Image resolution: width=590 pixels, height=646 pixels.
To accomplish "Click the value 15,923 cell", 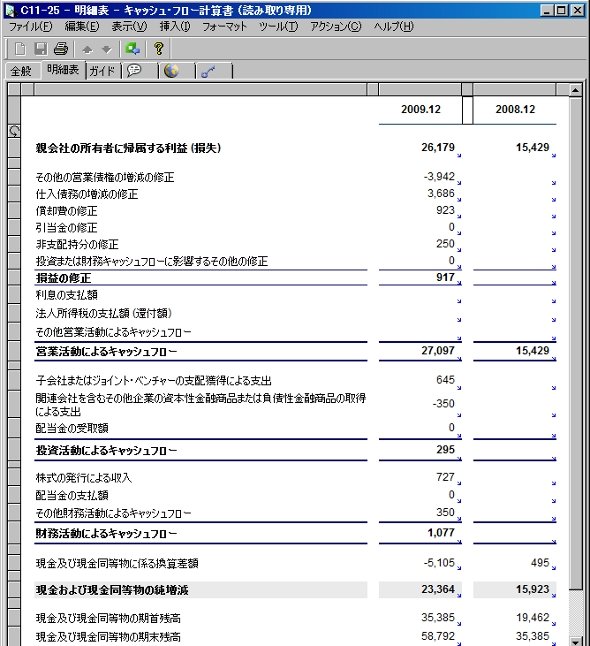I will [533, 590].
